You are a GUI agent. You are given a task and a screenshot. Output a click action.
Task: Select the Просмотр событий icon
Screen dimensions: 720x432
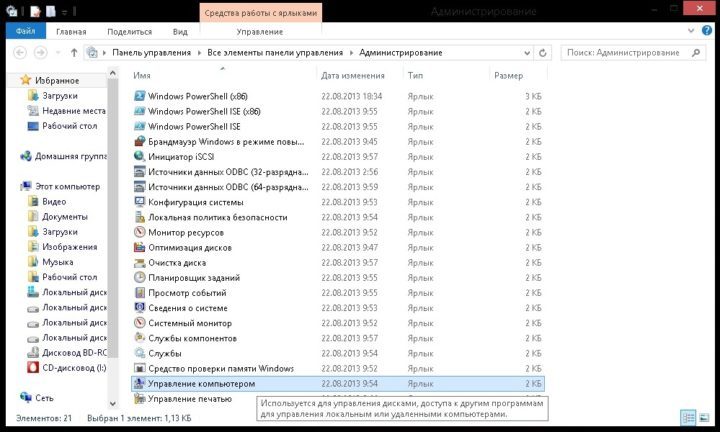click(140, 293)
